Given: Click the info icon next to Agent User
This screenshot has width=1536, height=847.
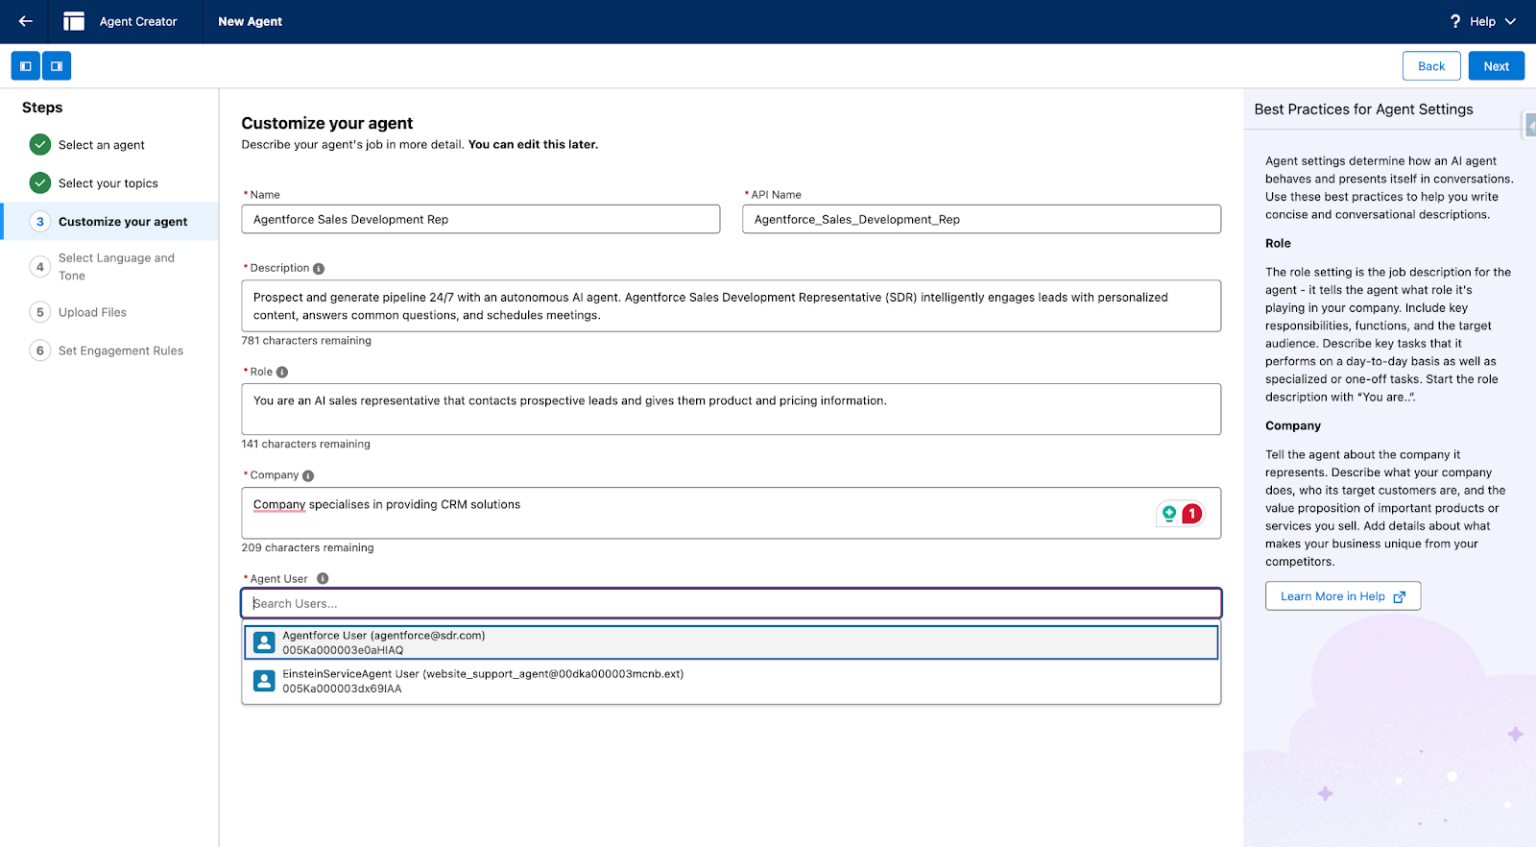Looking at the screenshot, I should (323, 577).
